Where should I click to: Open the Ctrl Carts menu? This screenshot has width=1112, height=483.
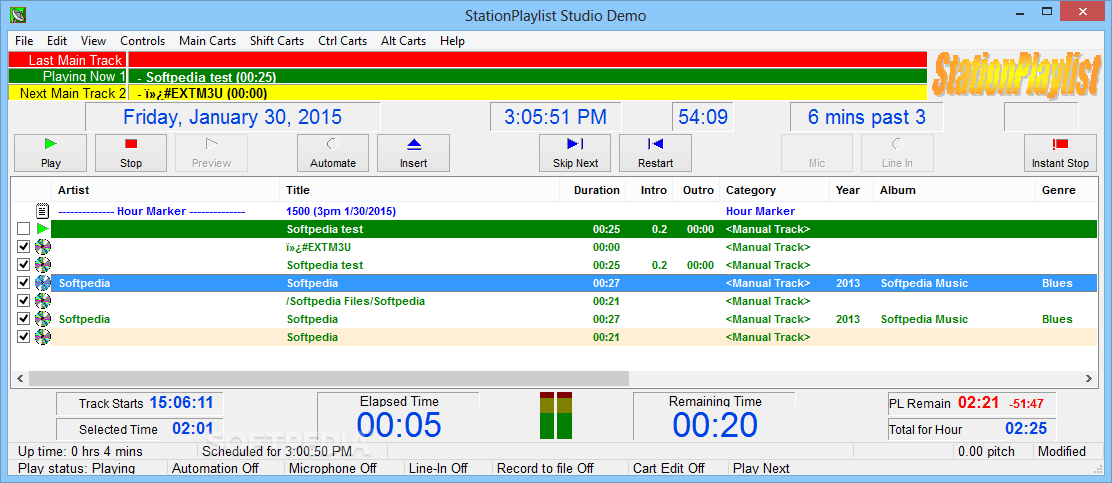tap(343, 41)
